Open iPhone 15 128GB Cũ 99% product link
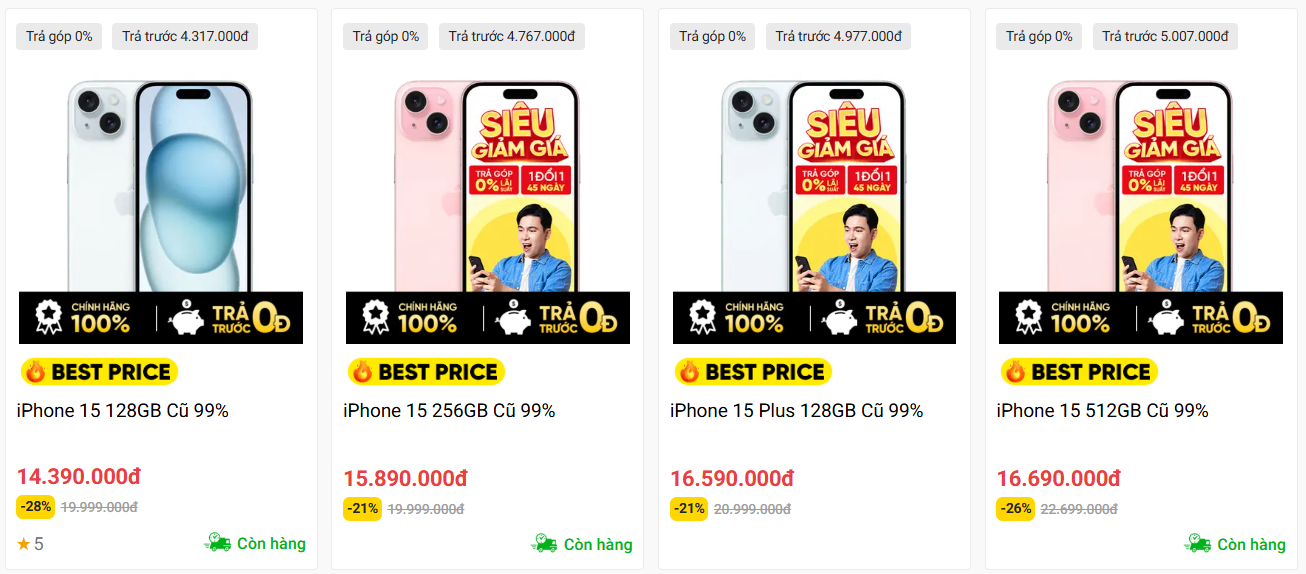This screenshot has width=1306, height=574. pyautogui.click(x=123, y=411)
